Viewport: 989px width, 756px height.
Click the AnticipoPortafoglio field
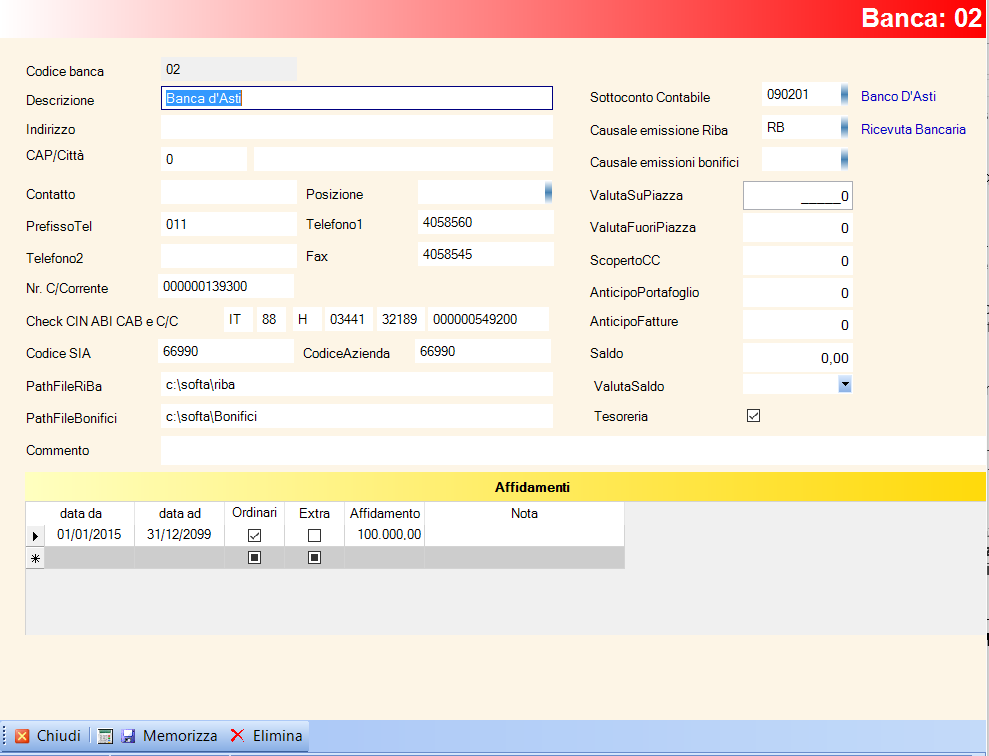798,293
